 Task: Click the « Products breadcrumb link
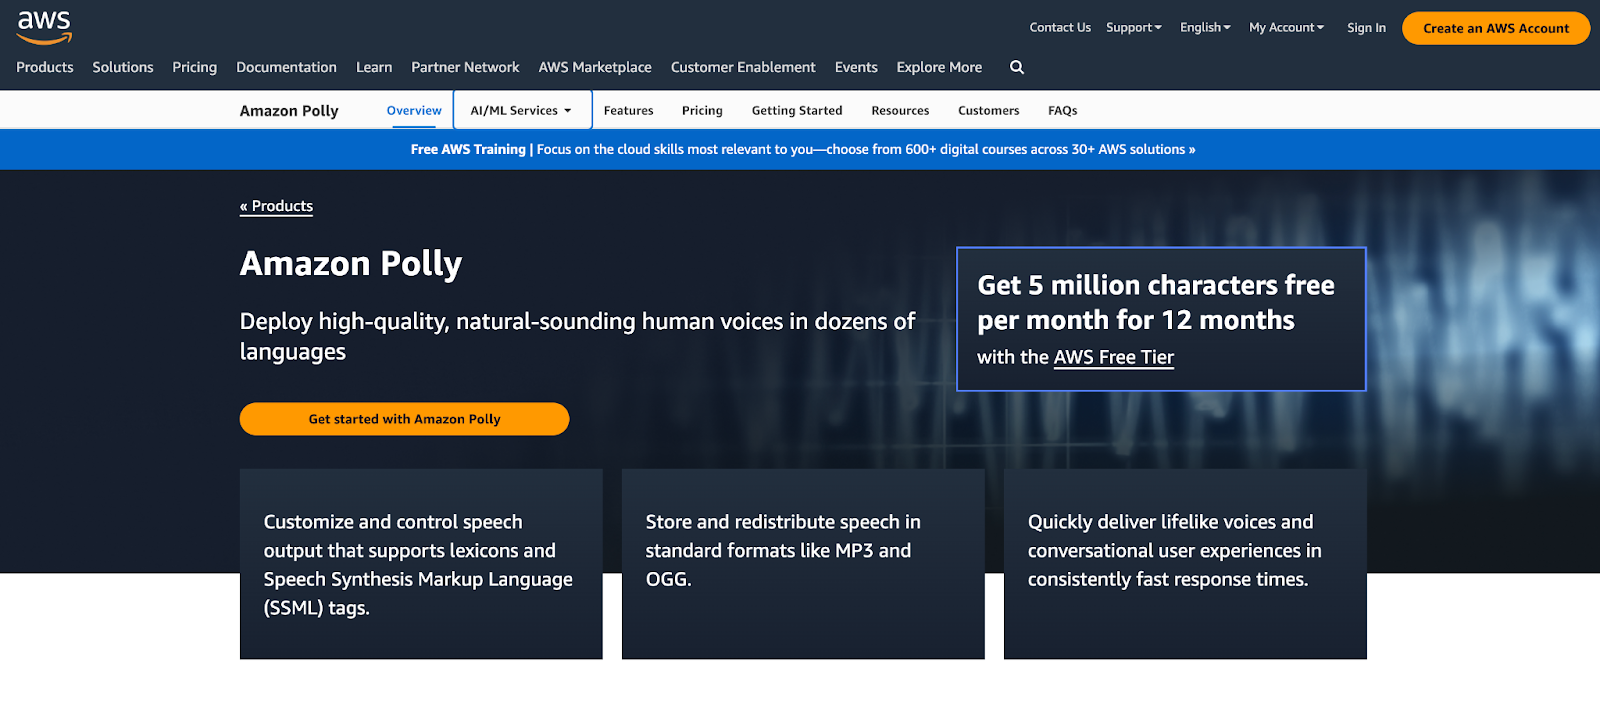276,206
